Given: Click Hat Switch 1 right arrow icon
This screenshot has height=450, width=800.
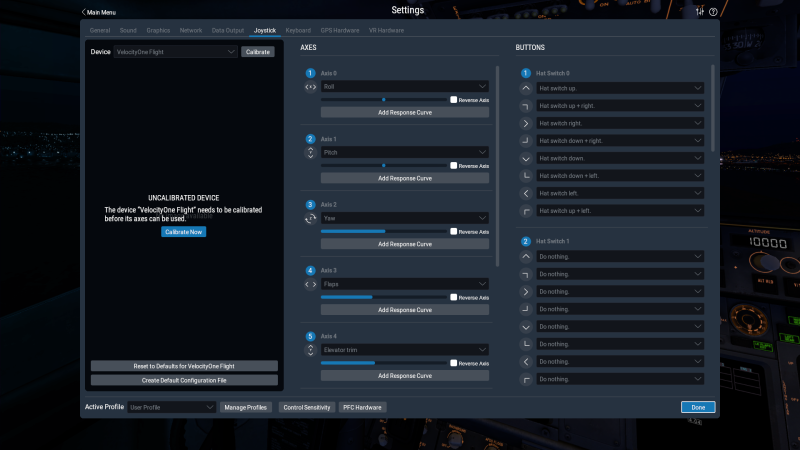Looking at the screenshot, I should click(526, 292).
